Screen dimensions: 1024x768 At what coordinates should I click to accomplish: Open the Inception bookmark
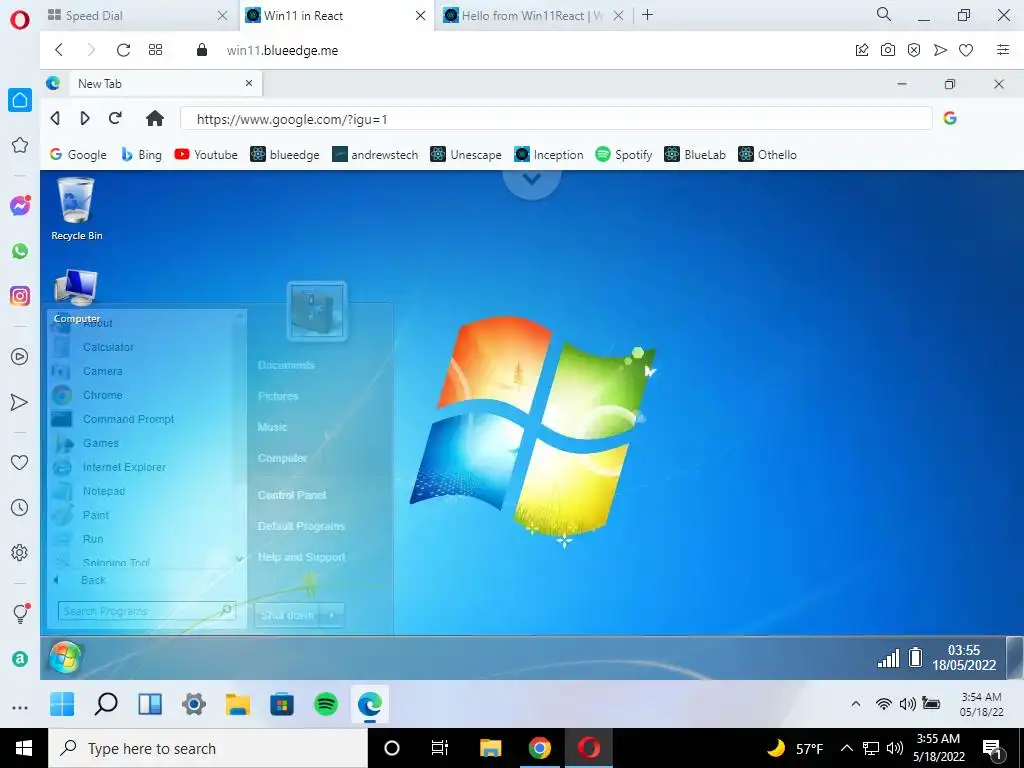coord(549,155)
